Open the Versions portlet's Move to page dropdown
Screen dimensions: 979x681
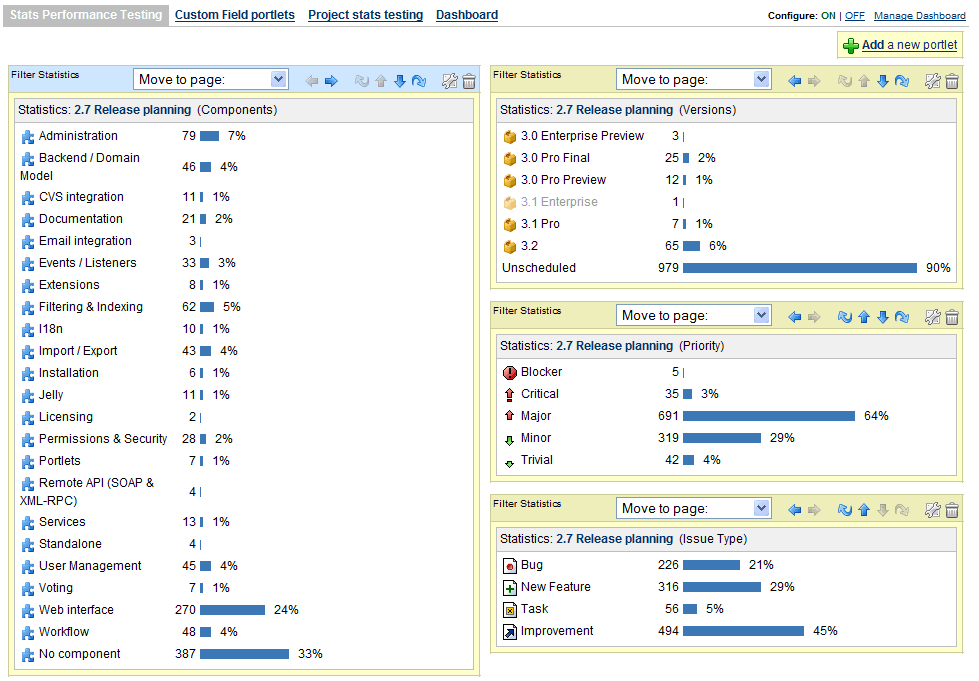click(x=693, y=79)
